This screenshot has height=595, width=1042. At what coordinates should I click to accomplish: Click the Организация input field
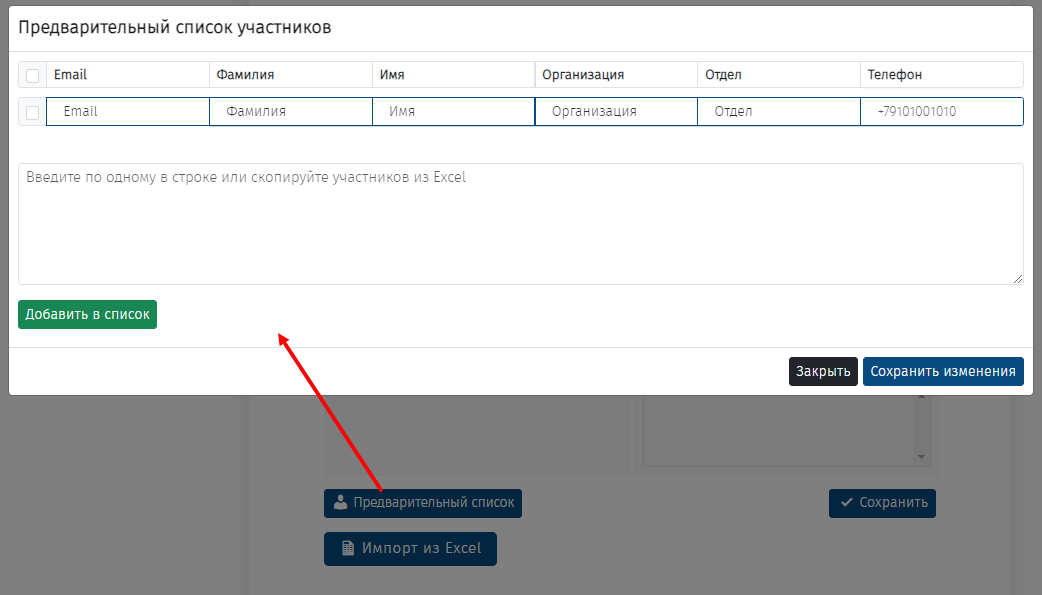[x=616, y=112]
